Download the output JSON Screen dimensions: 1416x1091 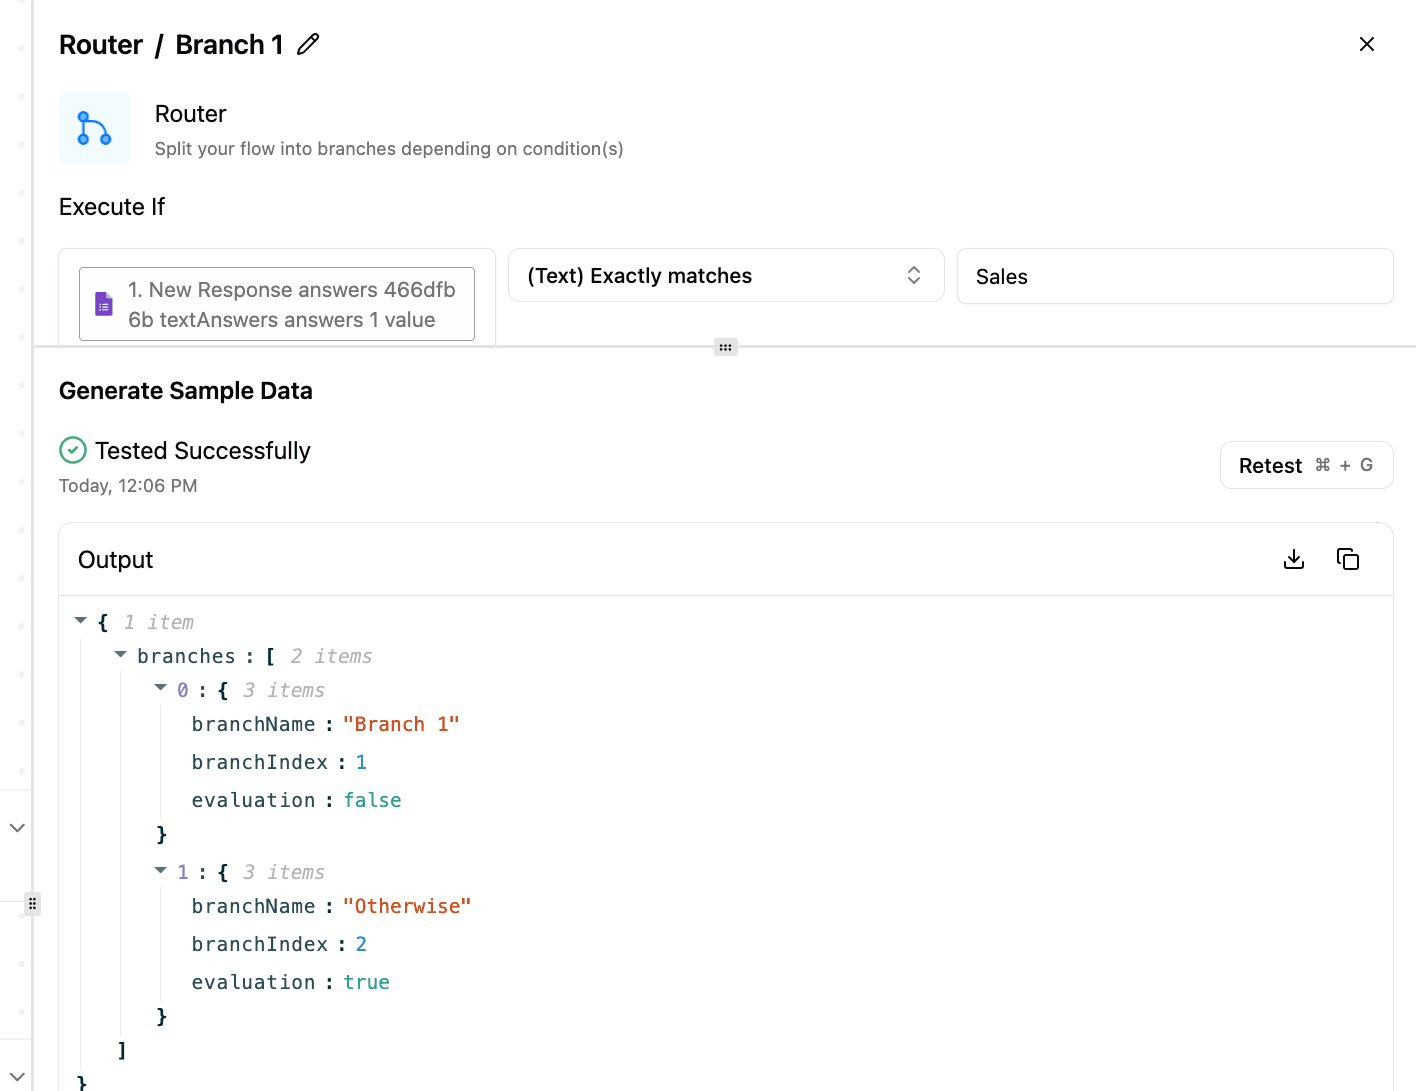coord(1293,559)
